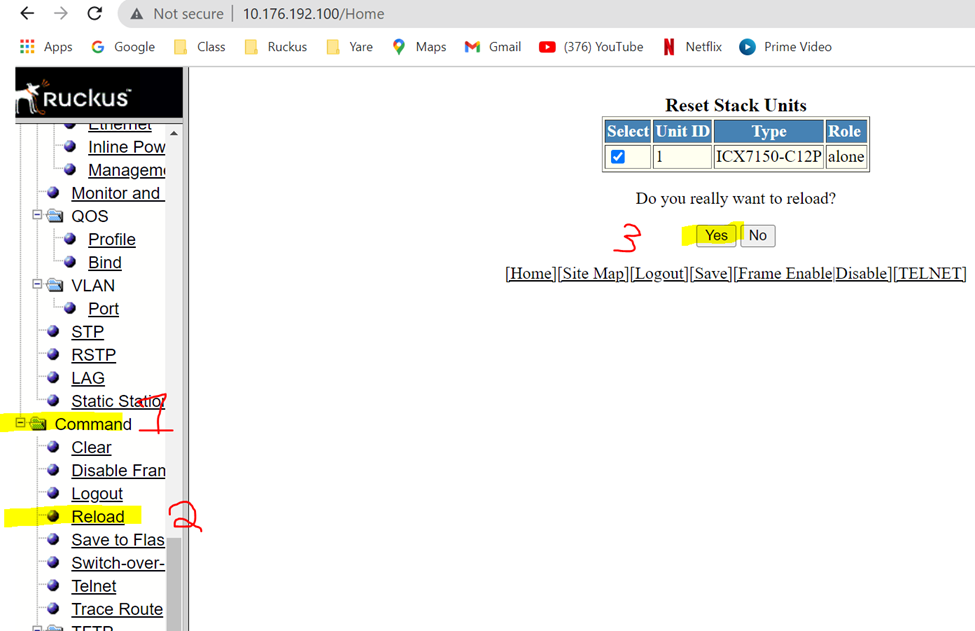Open the Prime Video bookmark
The image size is (975, 631).
coord(785,47)
